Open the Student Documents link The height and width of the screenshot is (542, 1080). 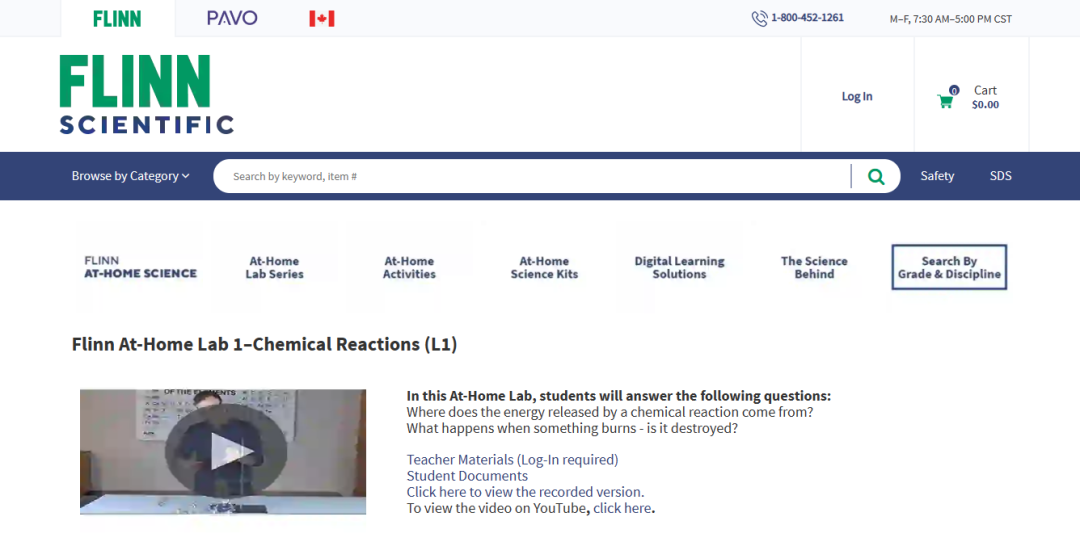(467, 476)
